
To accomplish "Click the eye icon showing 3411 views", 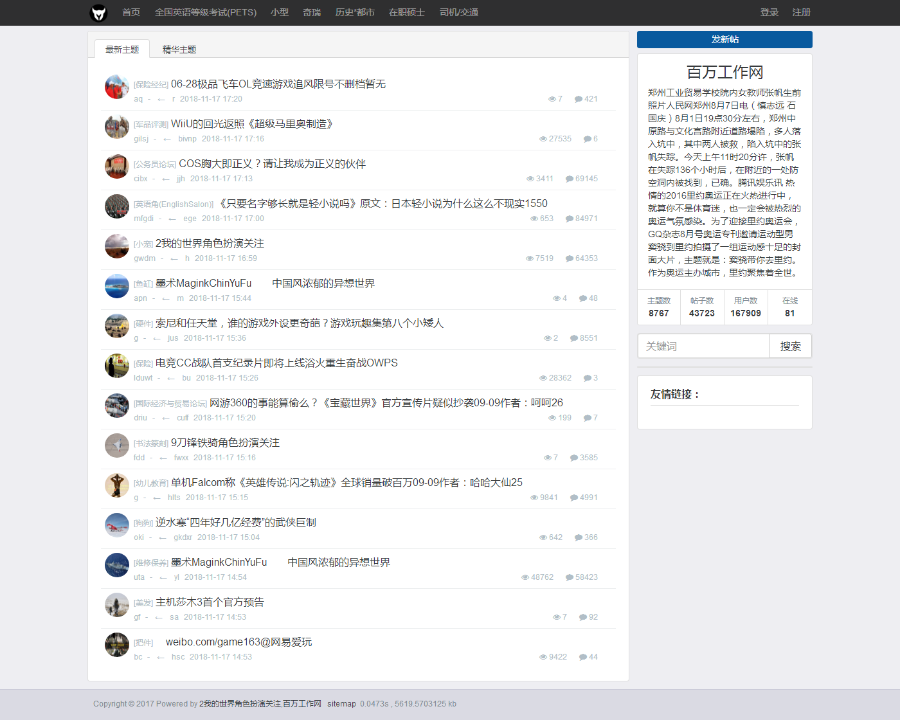I will (x=529, y=178).
